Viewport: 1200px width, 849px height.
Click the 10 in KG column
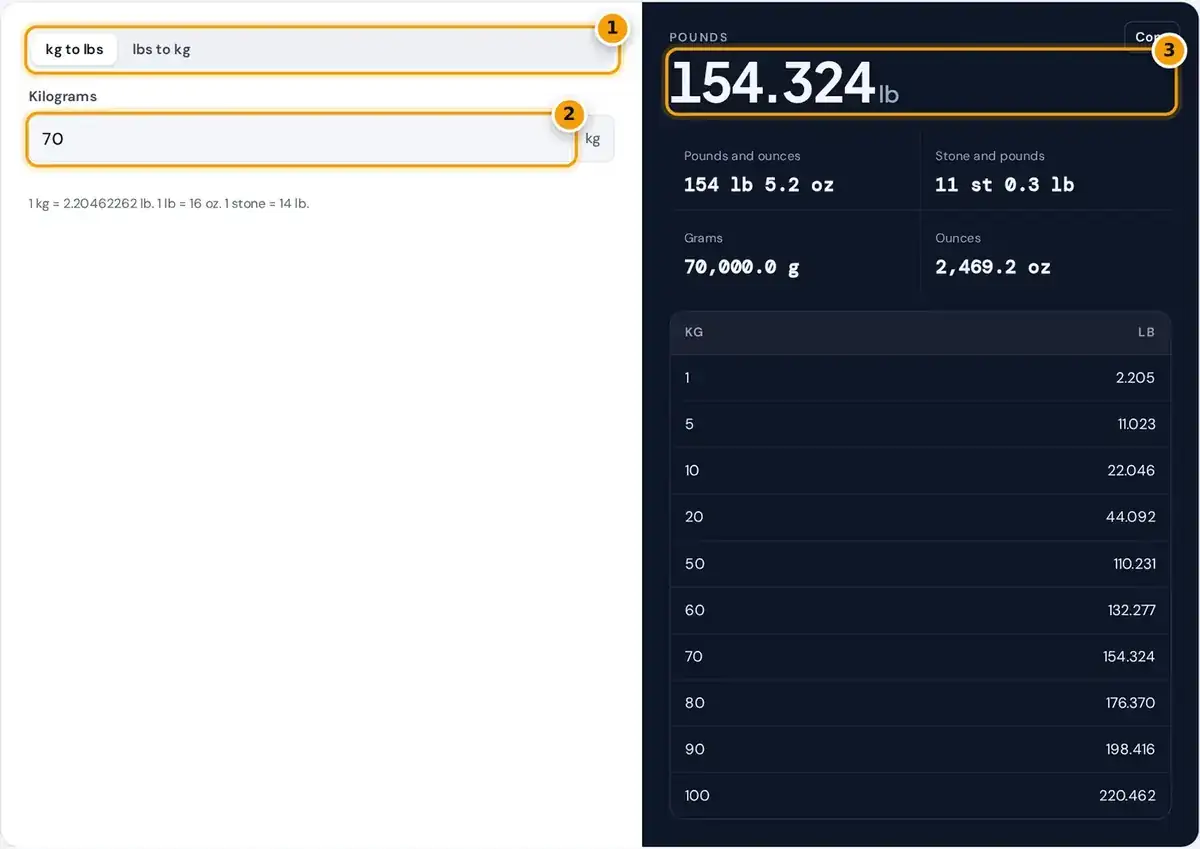(692, 470)
